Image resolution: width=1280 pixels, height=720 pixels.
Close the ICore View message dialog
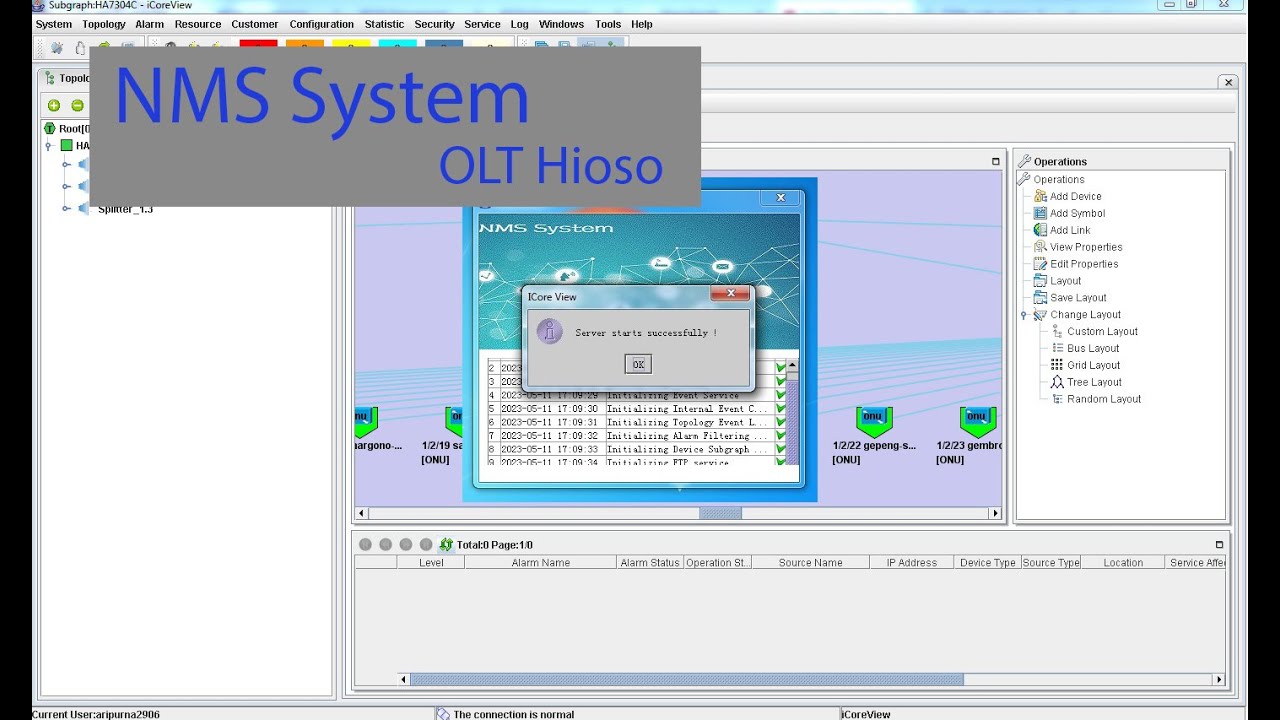point(730,293)
